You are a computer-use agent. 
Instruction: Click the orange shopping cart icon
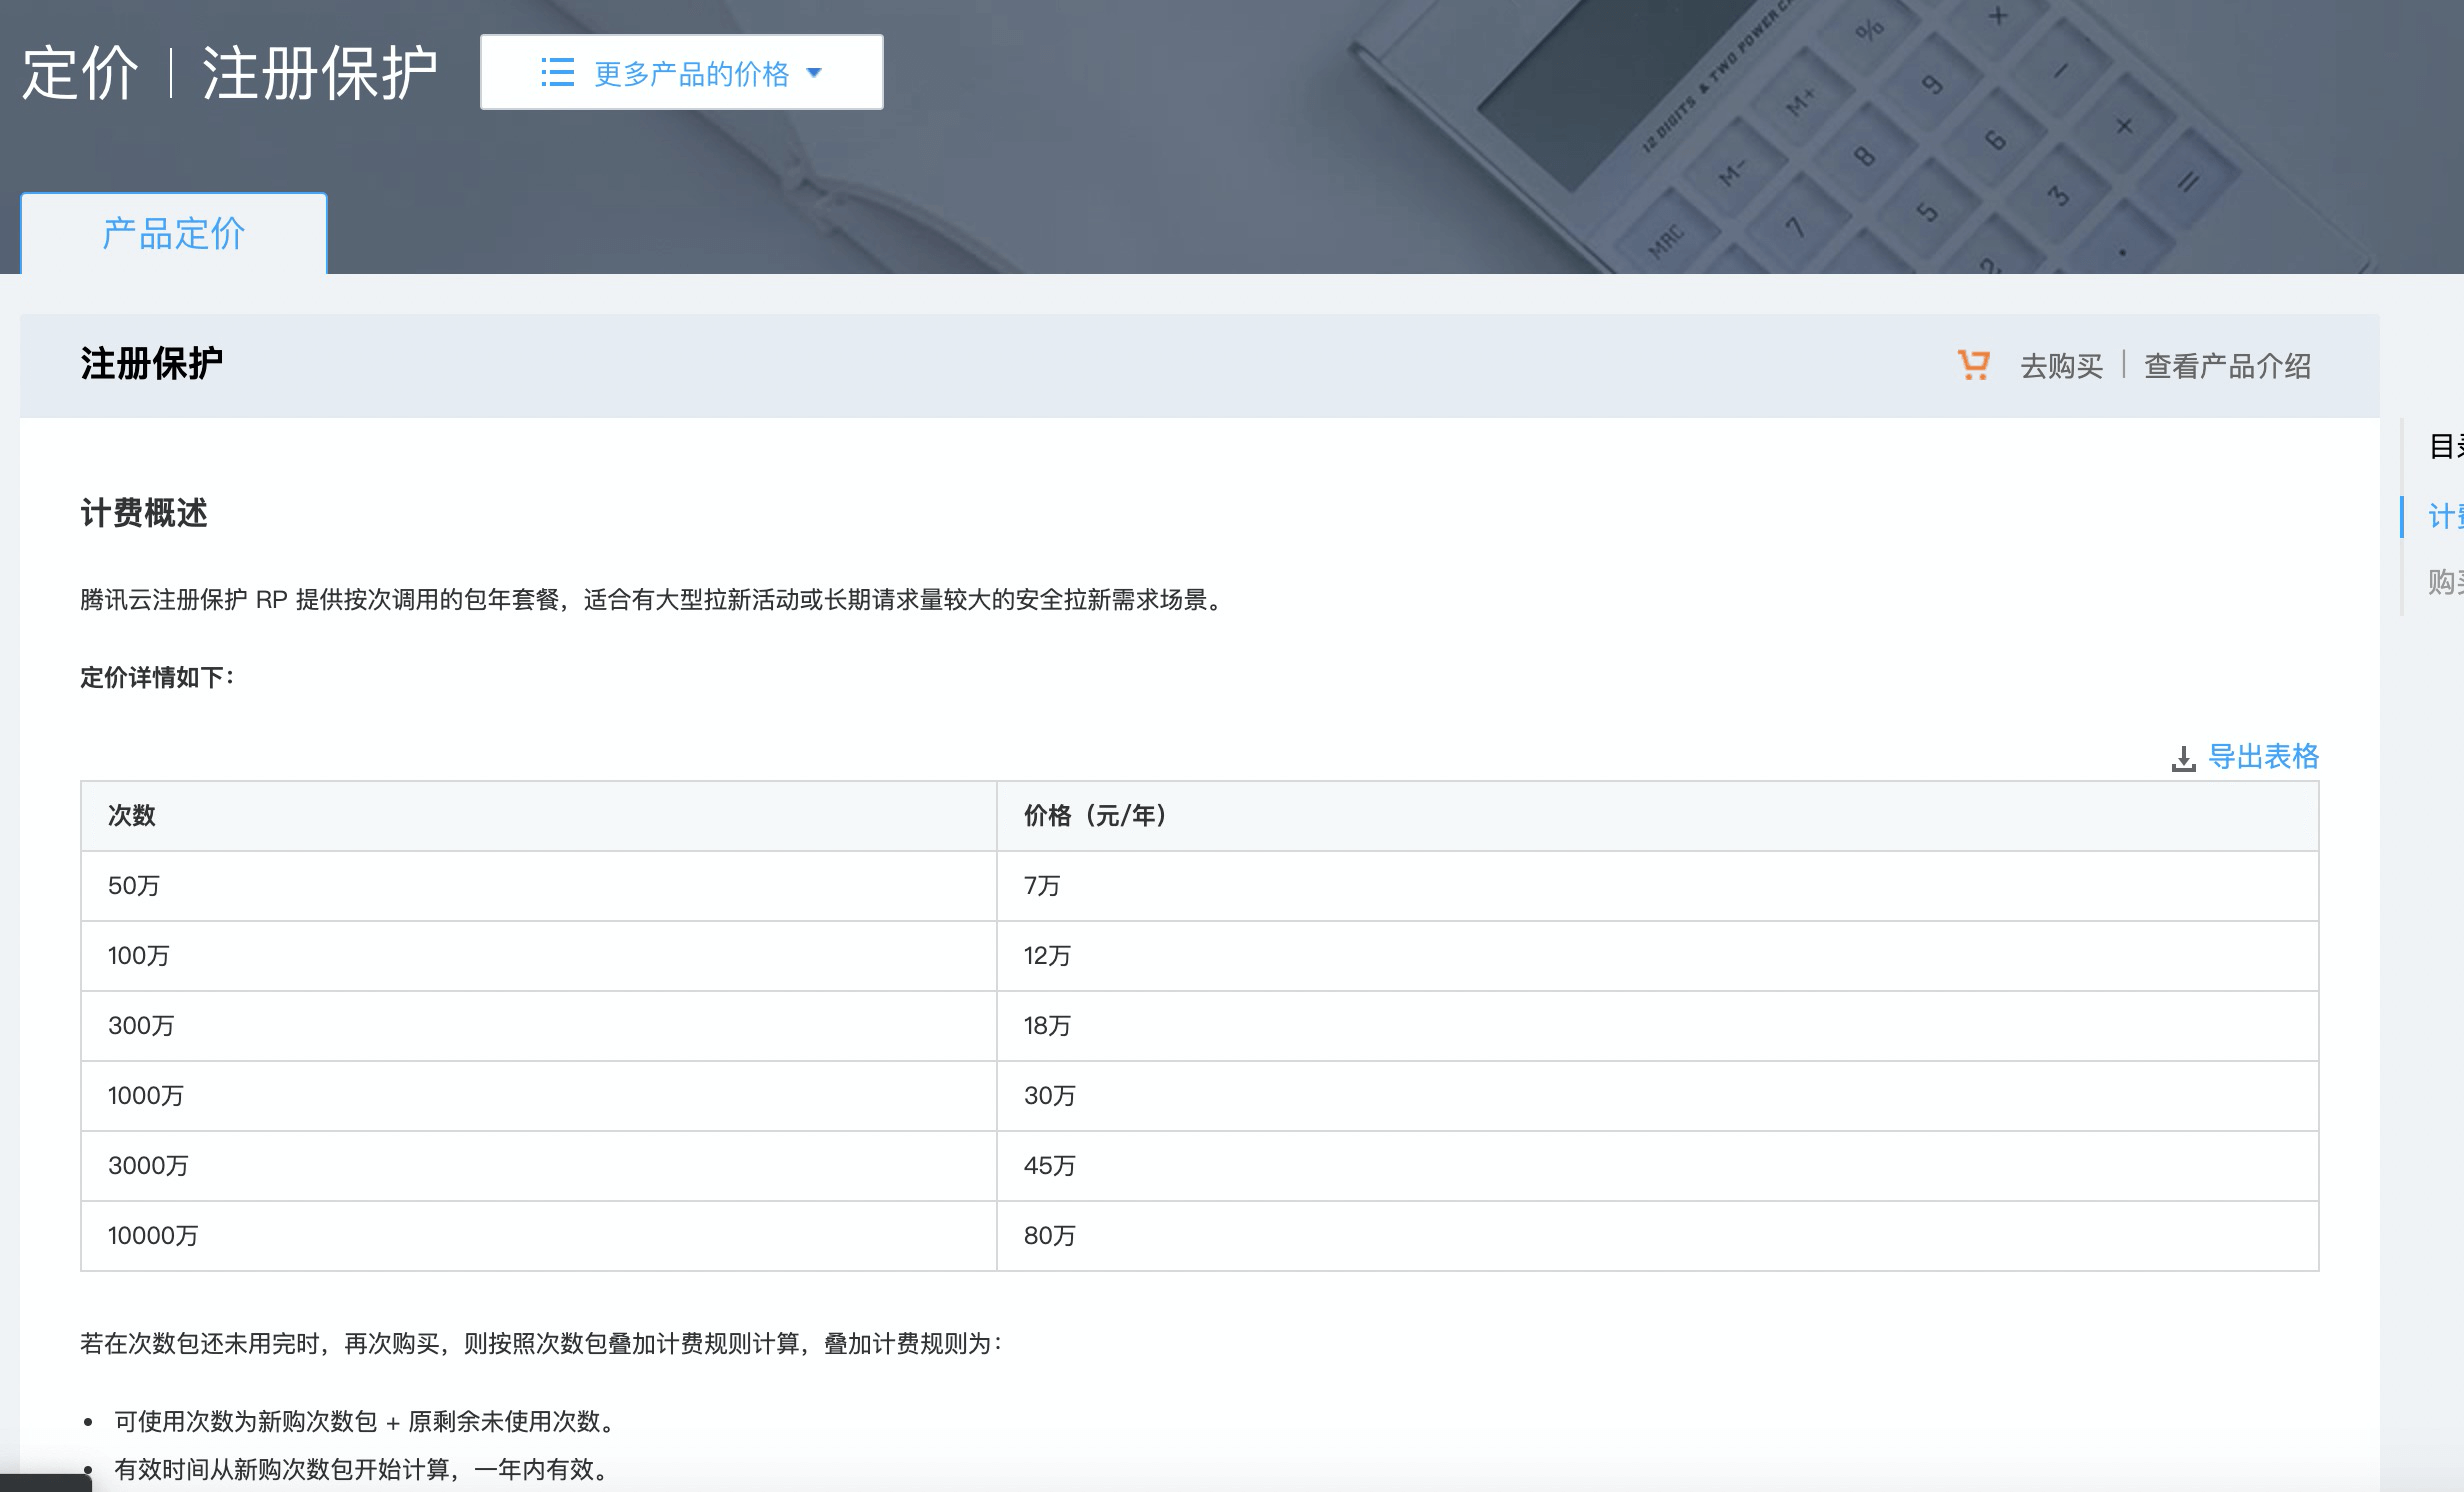point(1973,365)
